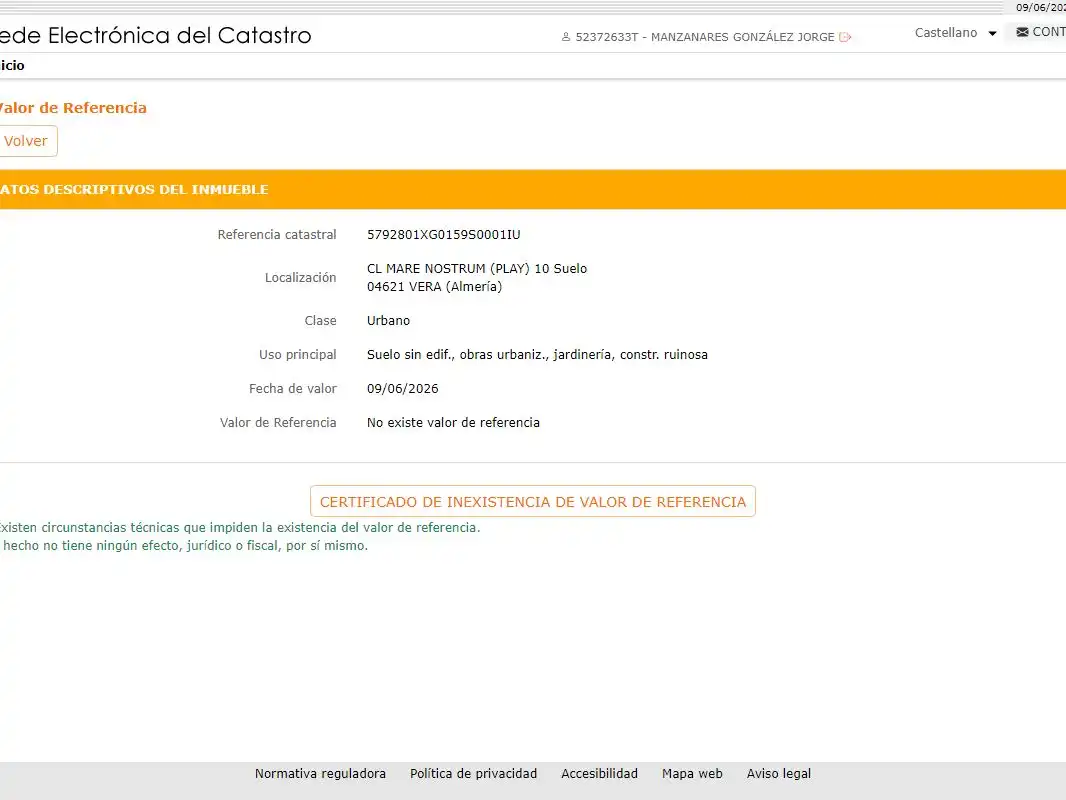Click the text 04621 VERA (Almería)

click(x=434, y=286)
